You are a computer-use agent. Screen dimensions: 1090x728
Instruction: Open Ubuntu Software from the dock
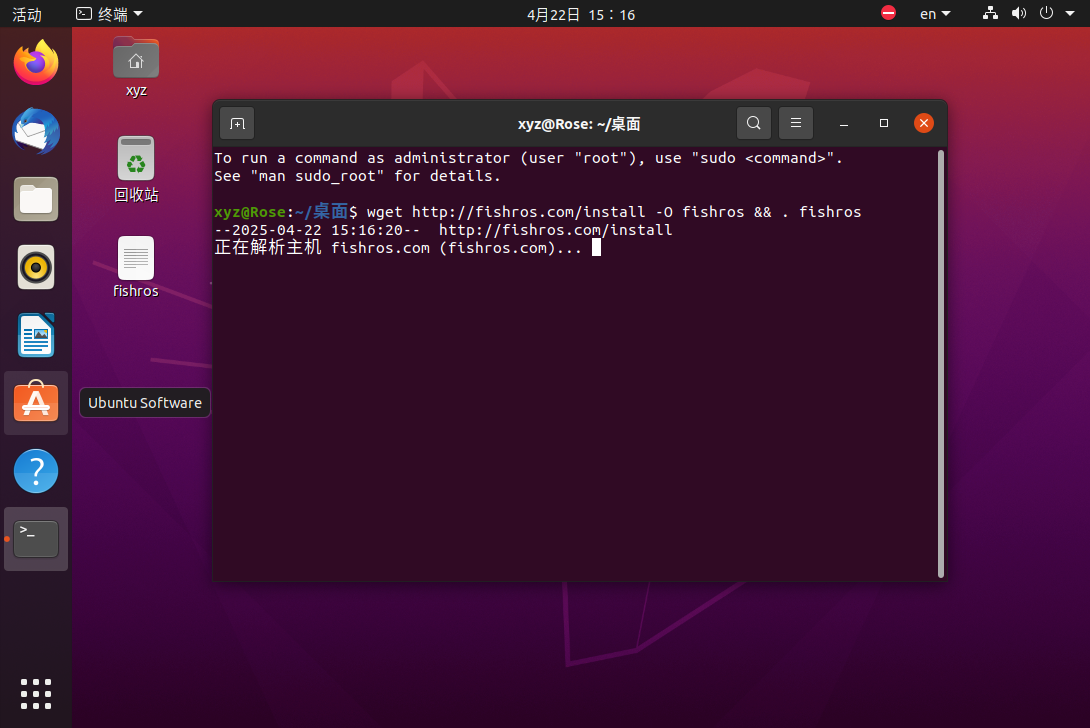tap(36, 403)
